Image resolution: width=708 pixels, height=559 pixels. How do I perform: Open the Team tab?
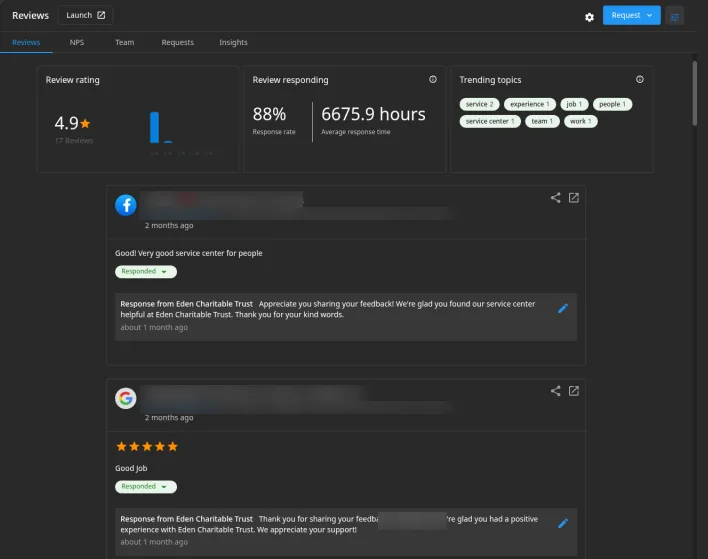125,42
